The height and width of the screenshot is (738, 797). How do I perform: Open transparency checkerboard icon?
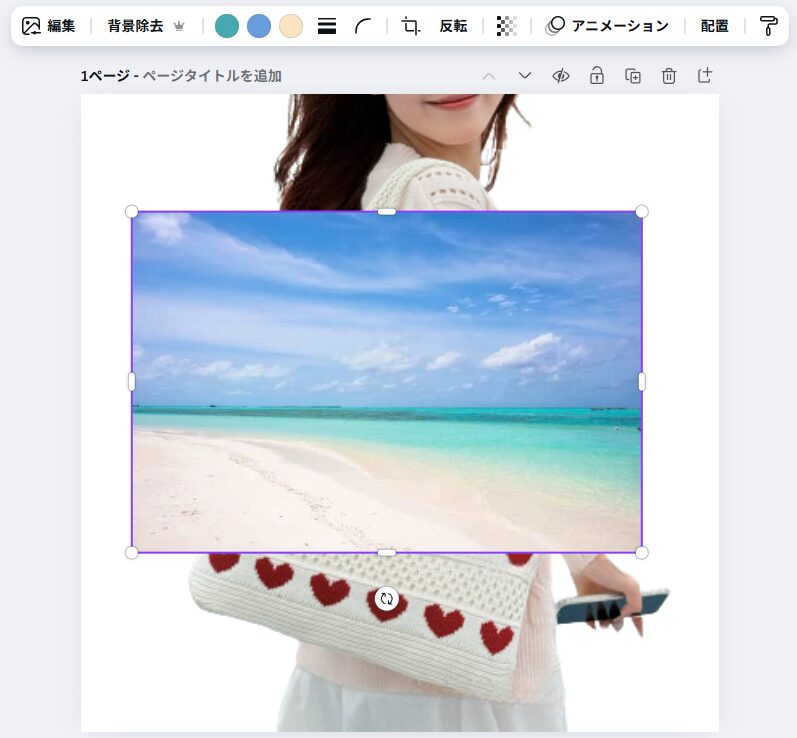coord(506,26)
